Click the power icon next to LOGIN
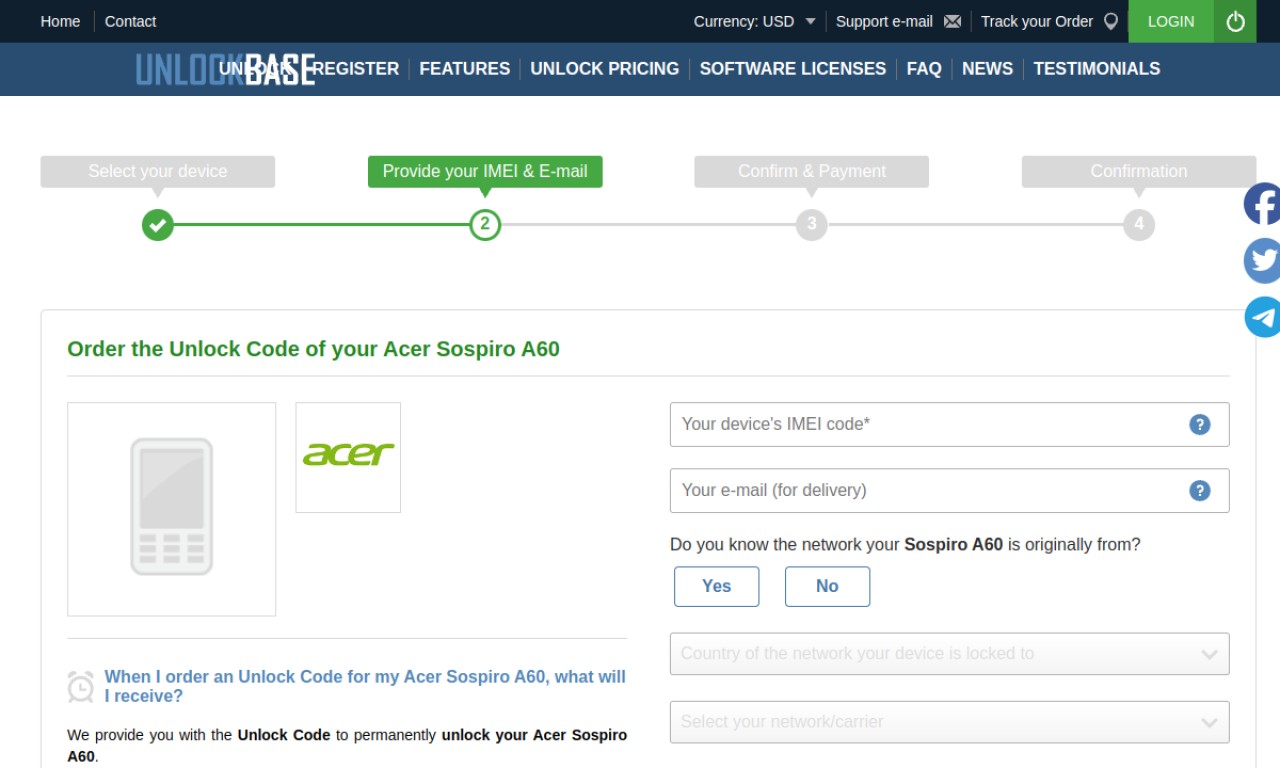Screen dimensions: 1280x768 [1235, 21]
